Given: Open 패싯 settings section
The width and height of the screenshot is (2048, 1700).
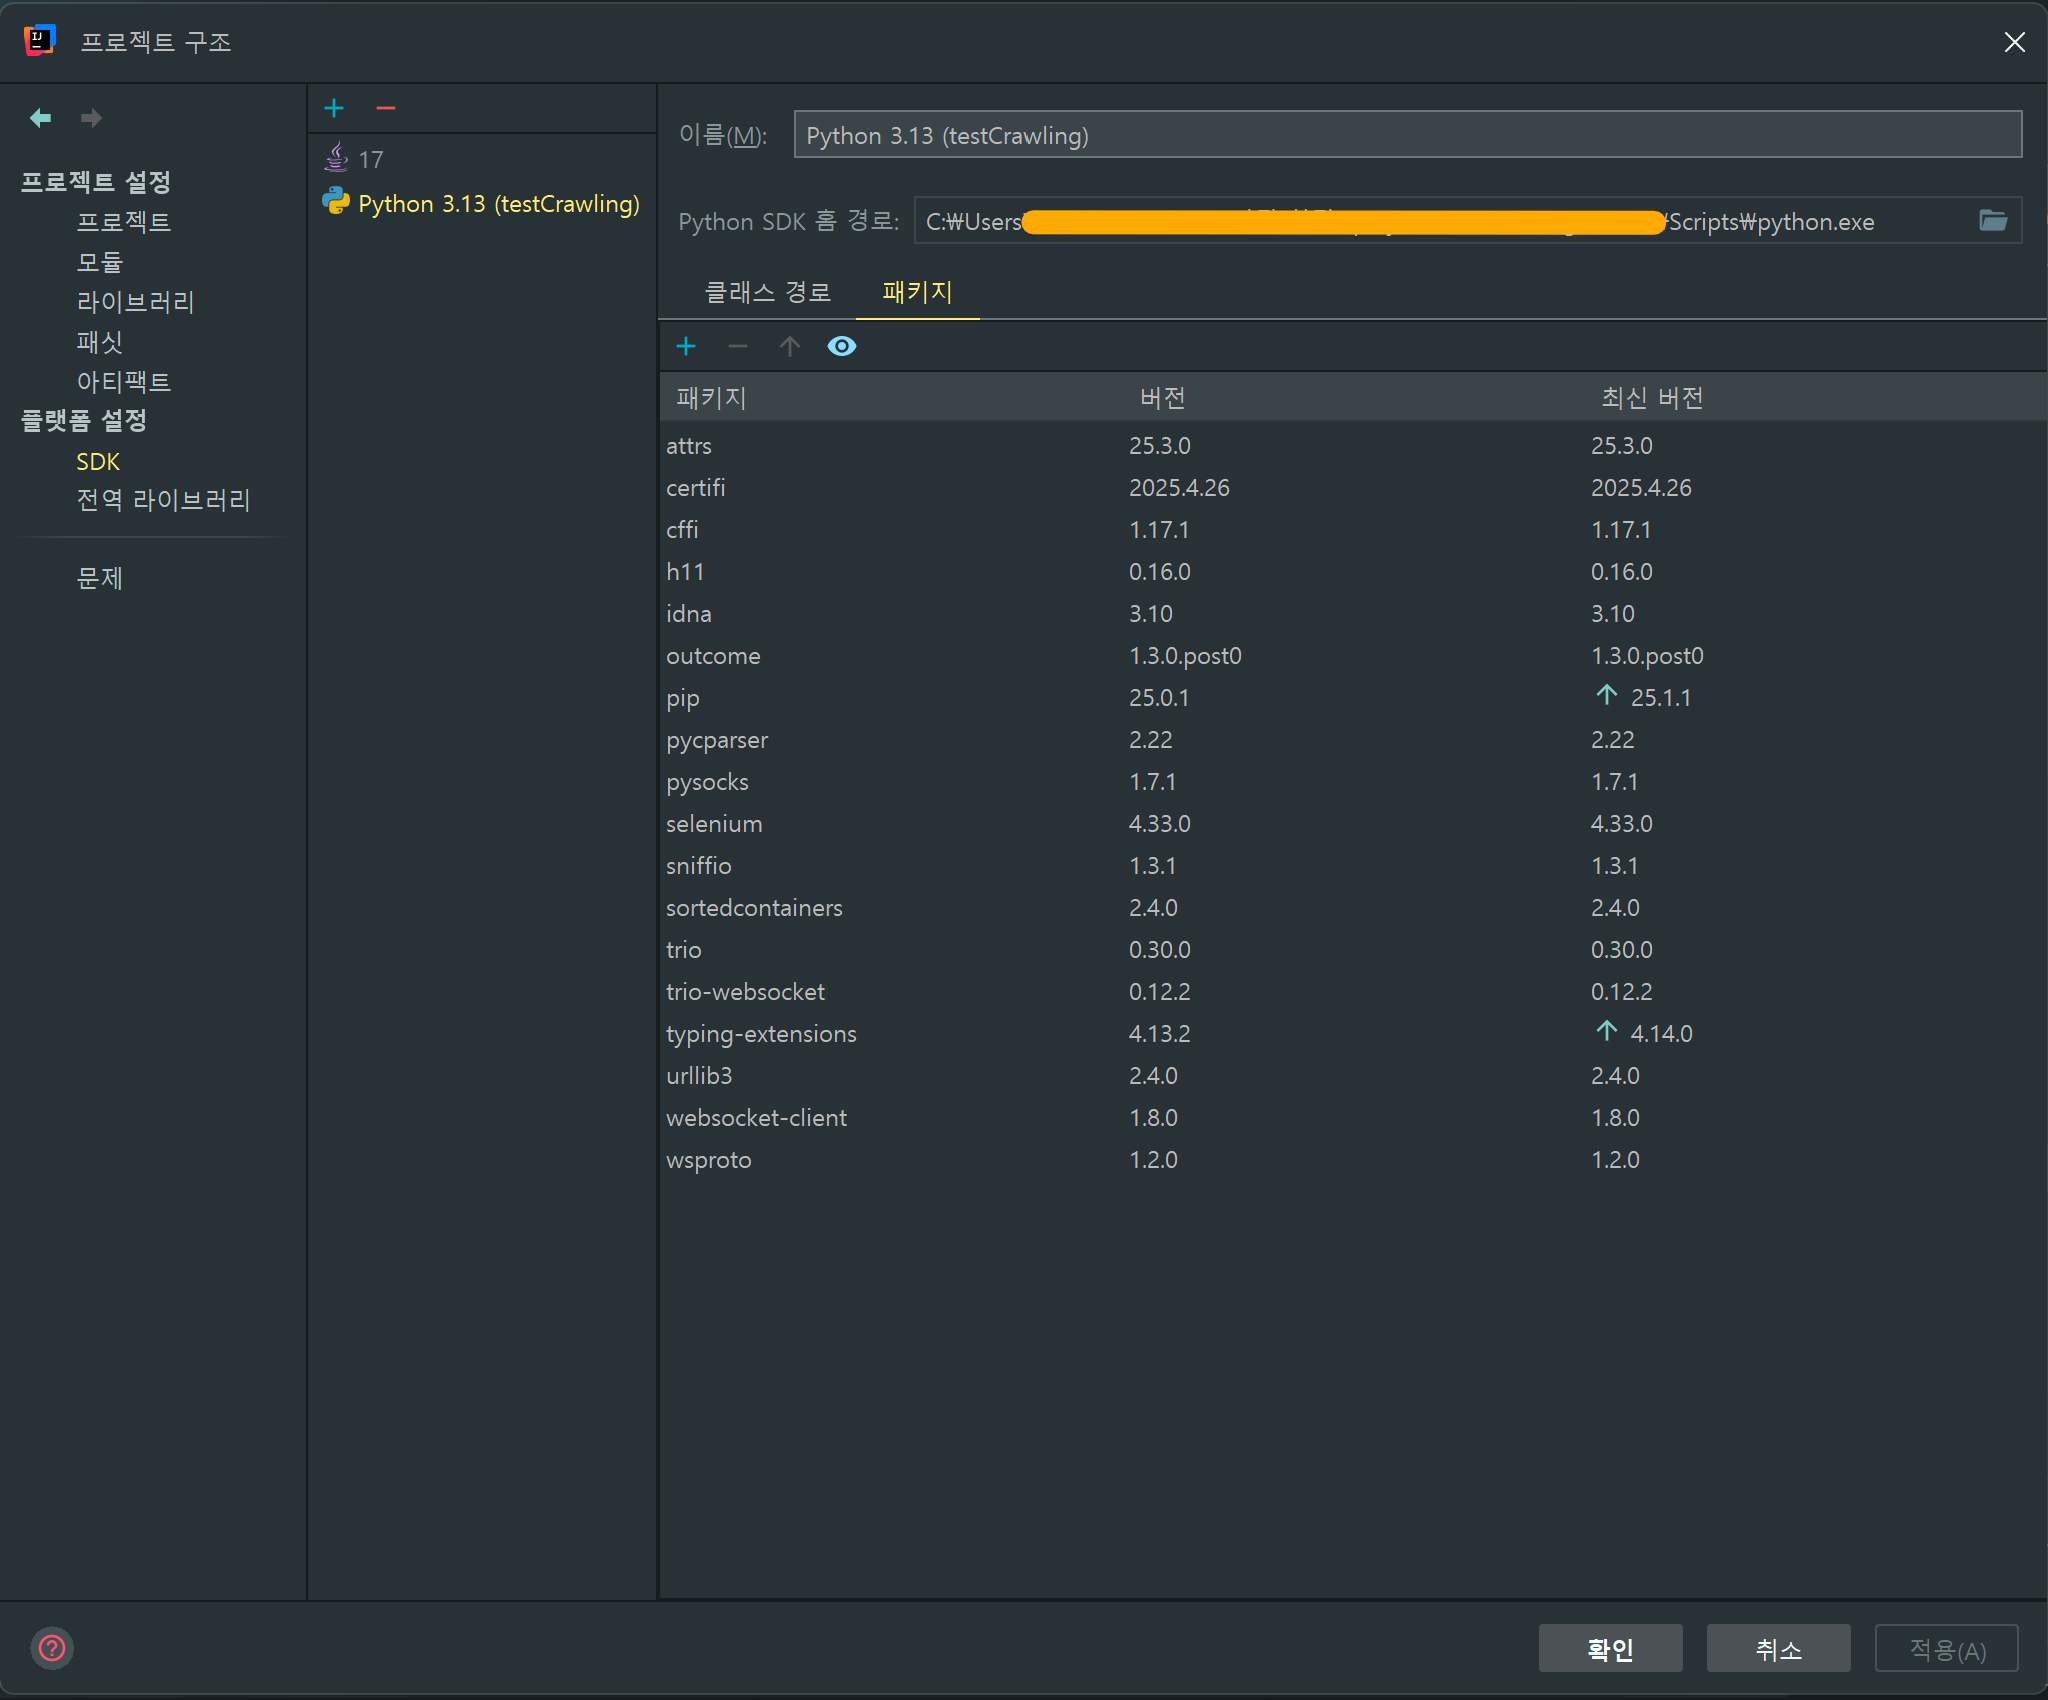Looking at the screenshot, I should click(100, 342).
